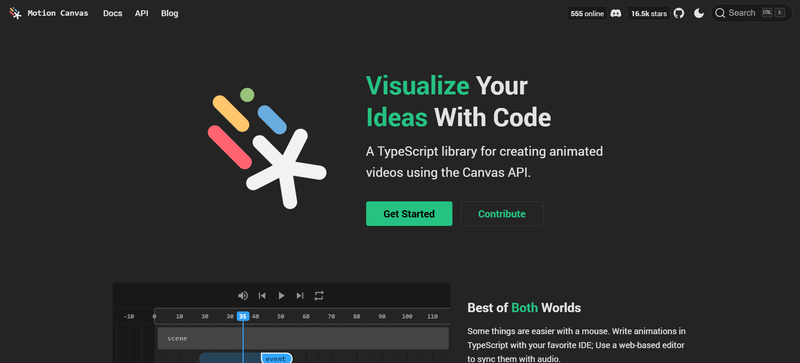
Task: Open the GitHub repository icon
Action: 679,13
